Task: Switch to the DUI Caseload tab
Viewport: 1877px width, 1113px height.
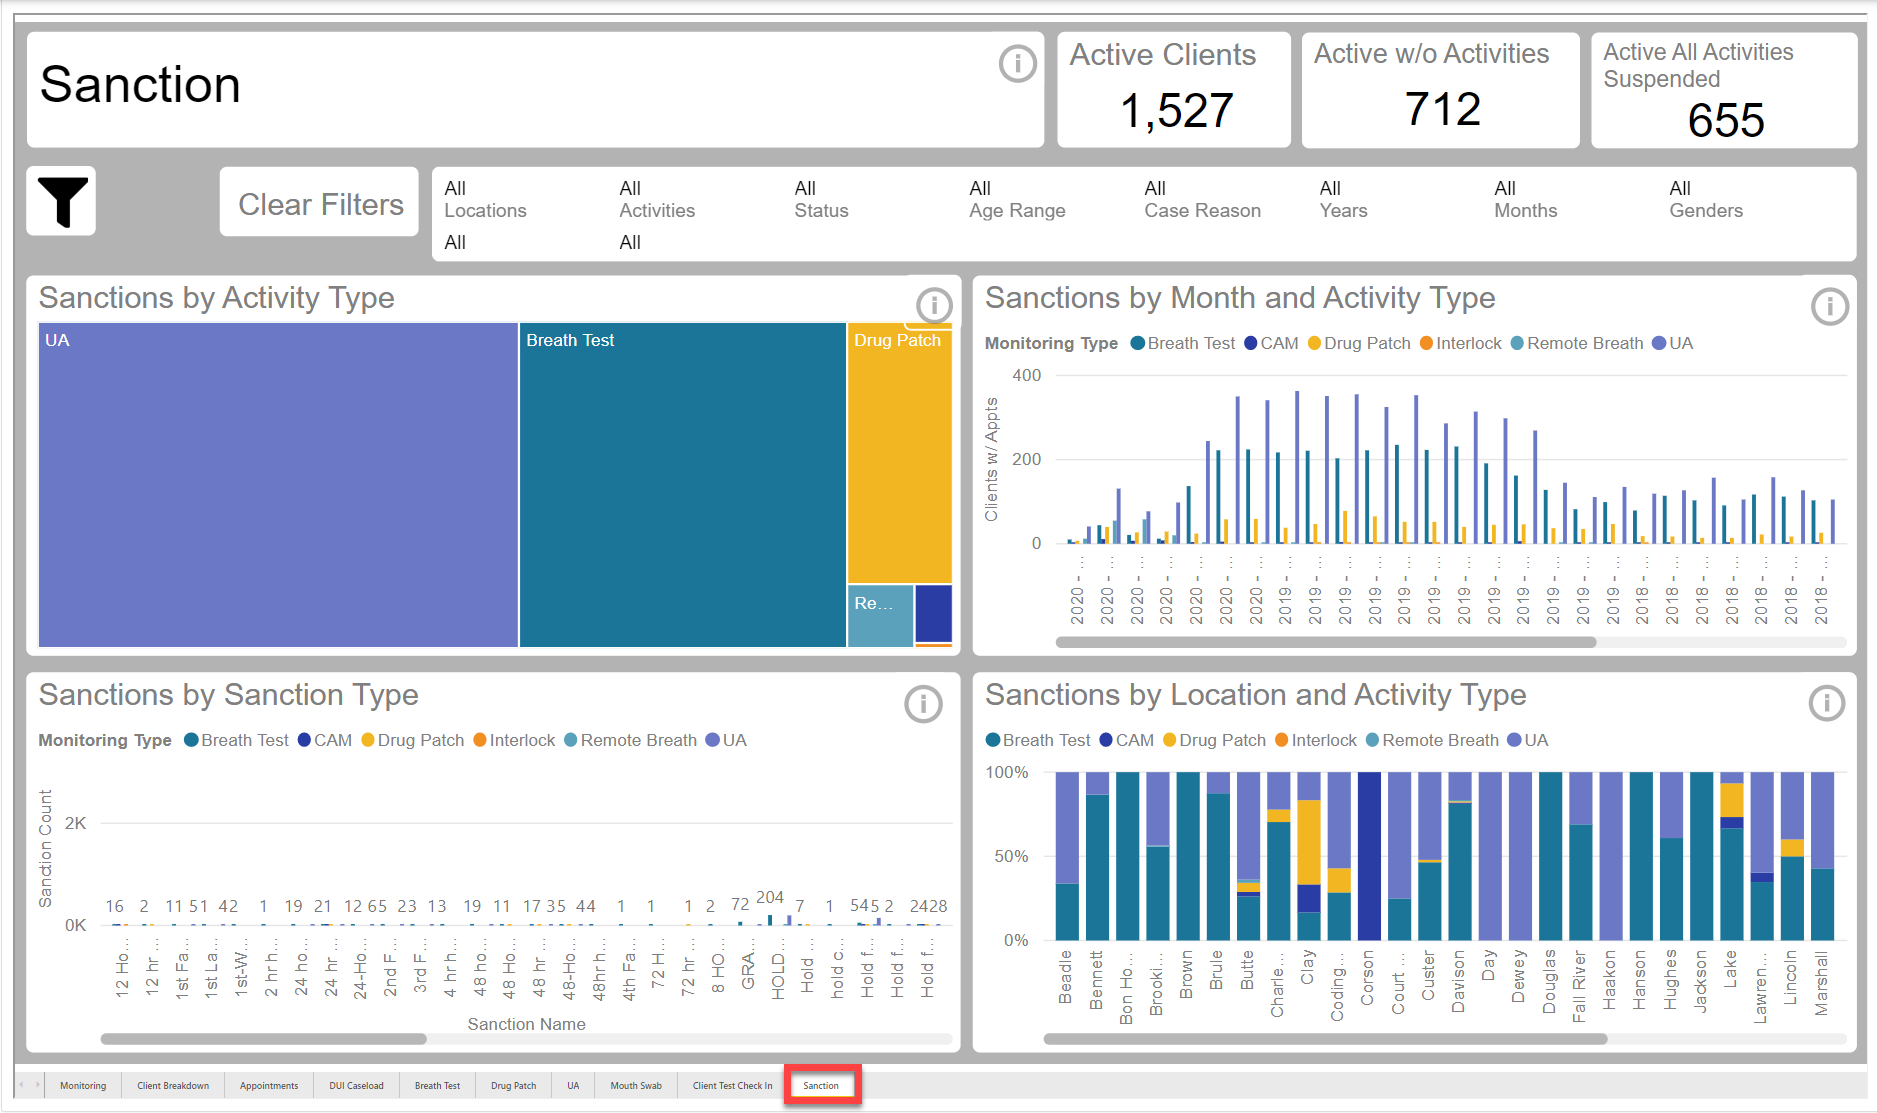Action: point(356,1086)
